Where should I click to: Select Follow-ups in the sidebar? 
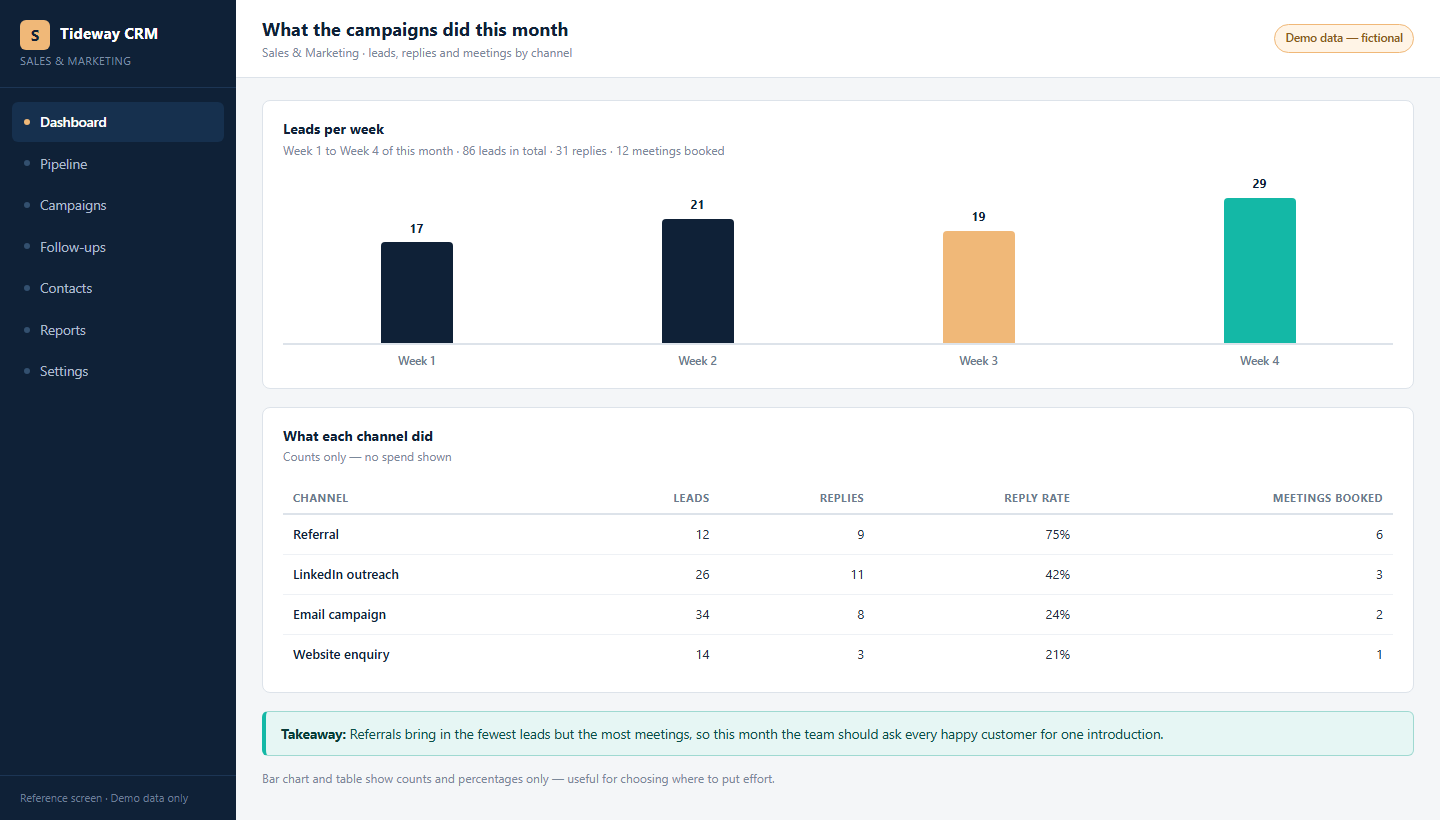pyautogui.click(x=118, y=247)
